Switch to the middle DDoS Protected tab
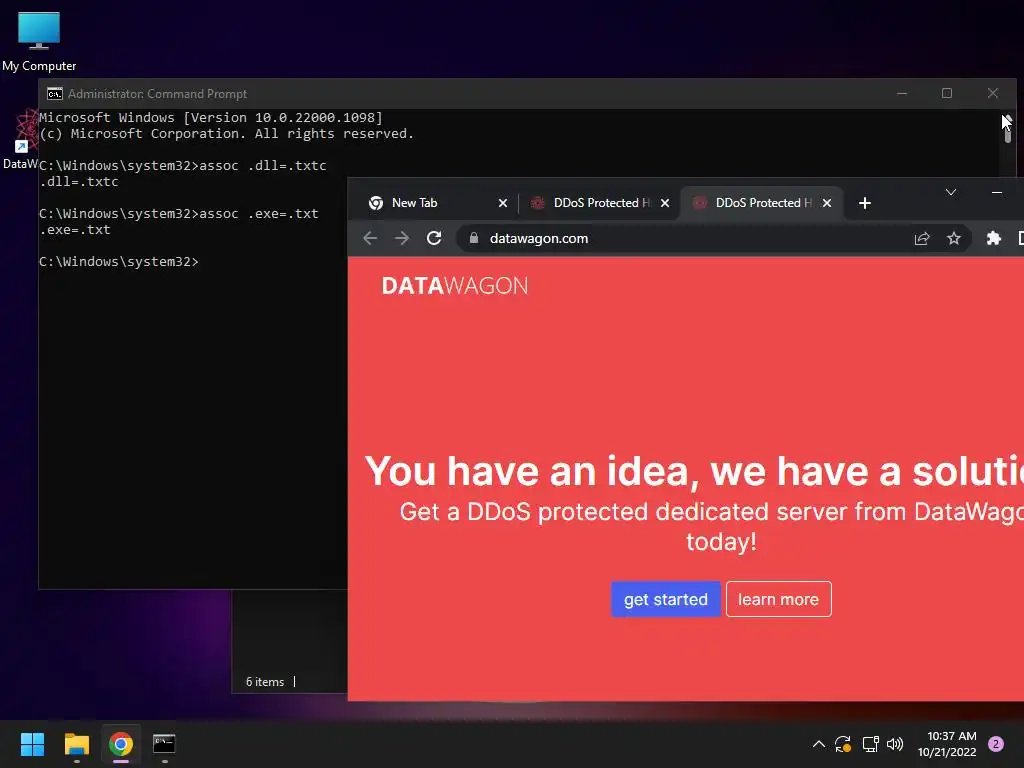This screenshot has height=768, width=1024. [x=599, y=203]
